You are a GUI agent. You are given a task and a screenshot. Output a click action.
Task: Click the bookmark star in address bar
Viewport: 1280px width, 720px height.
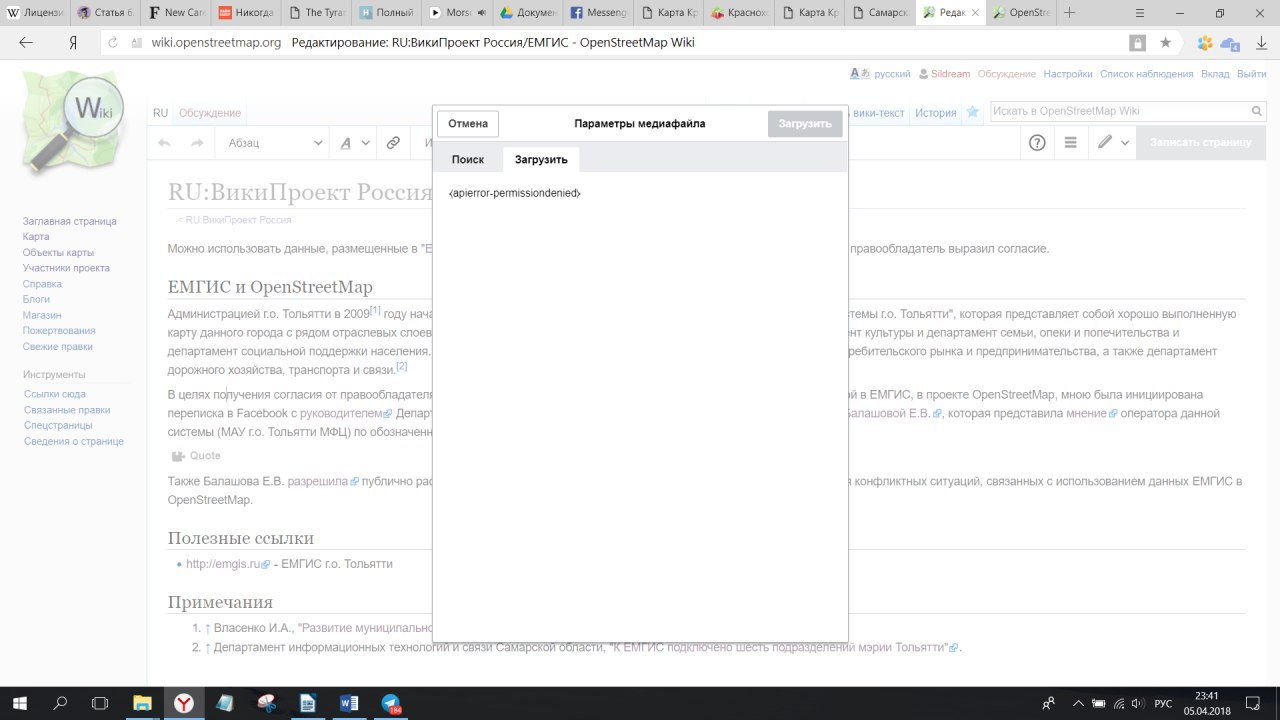click(x=1165, y=43)
